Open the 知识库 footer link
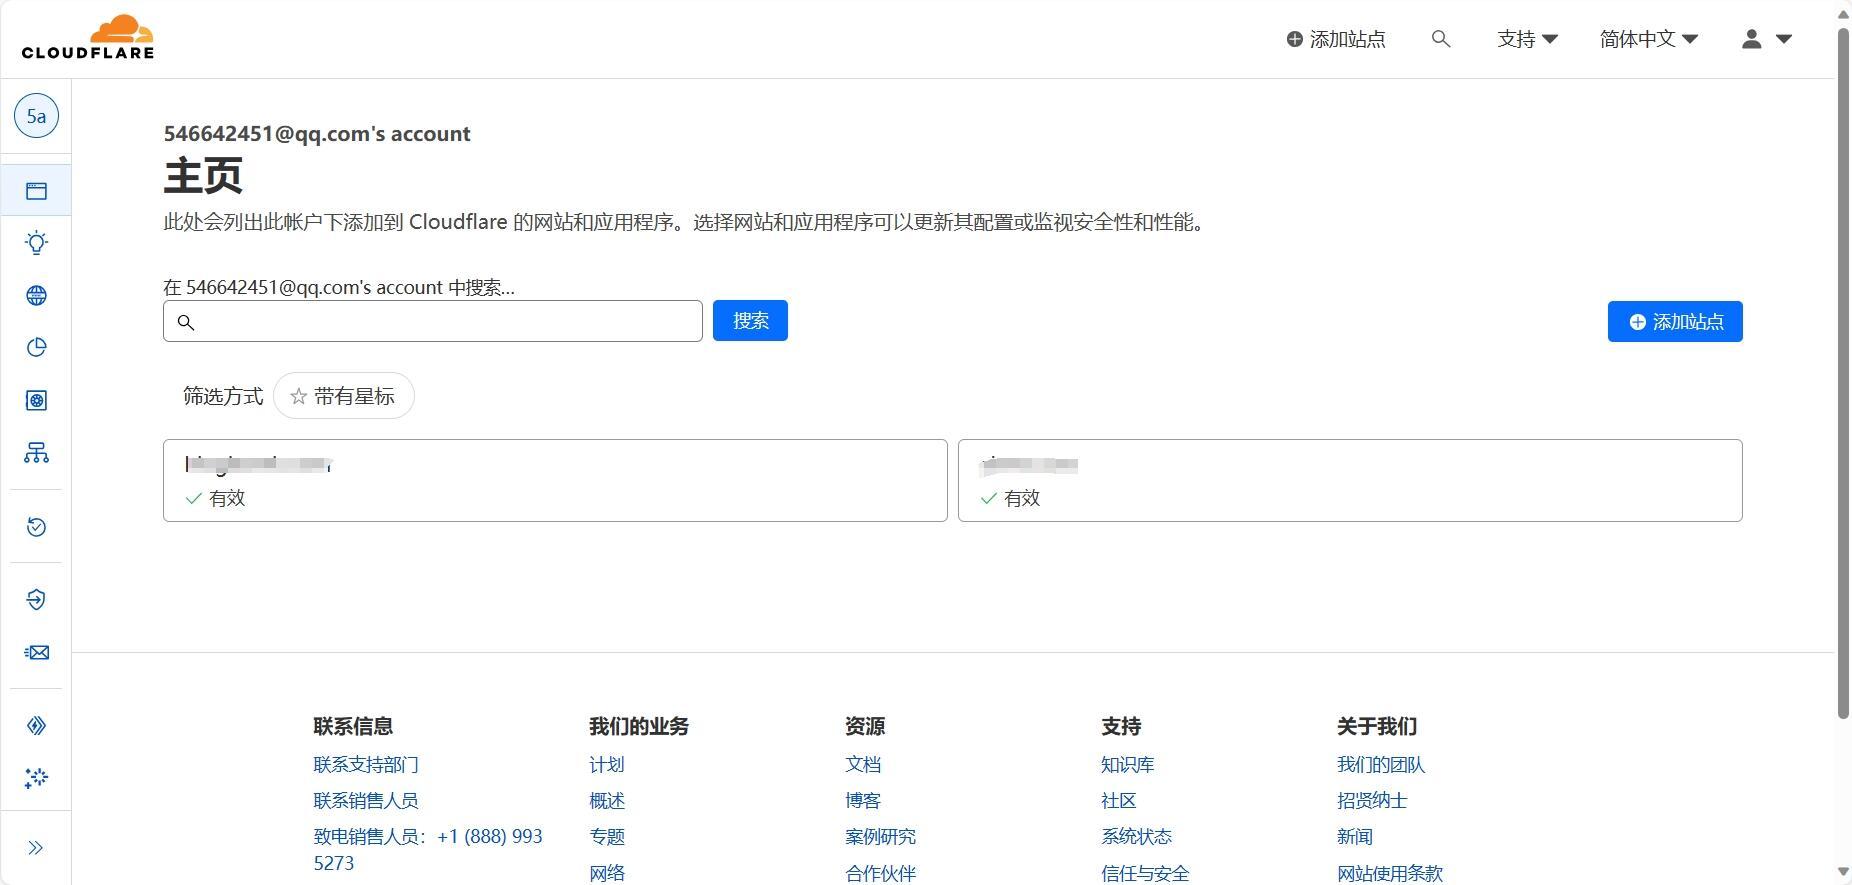Viewport: 1852px width, 885px height. 1128,764
